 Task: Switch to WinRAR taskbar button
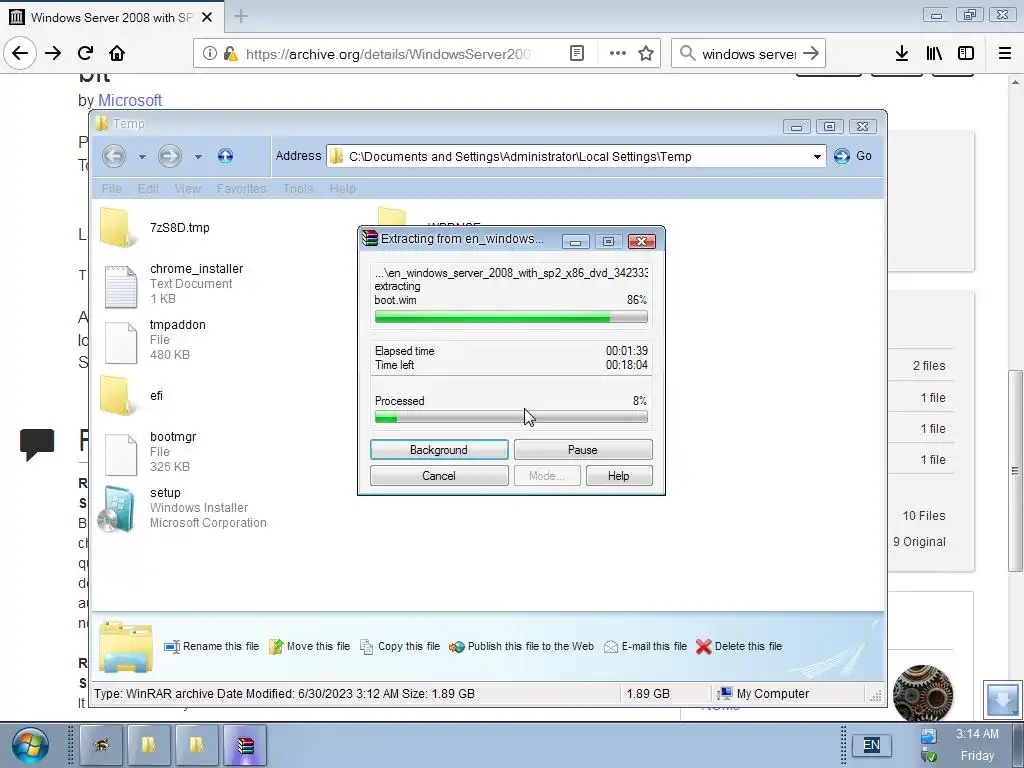pyautogui.click(x=245, y=745)
